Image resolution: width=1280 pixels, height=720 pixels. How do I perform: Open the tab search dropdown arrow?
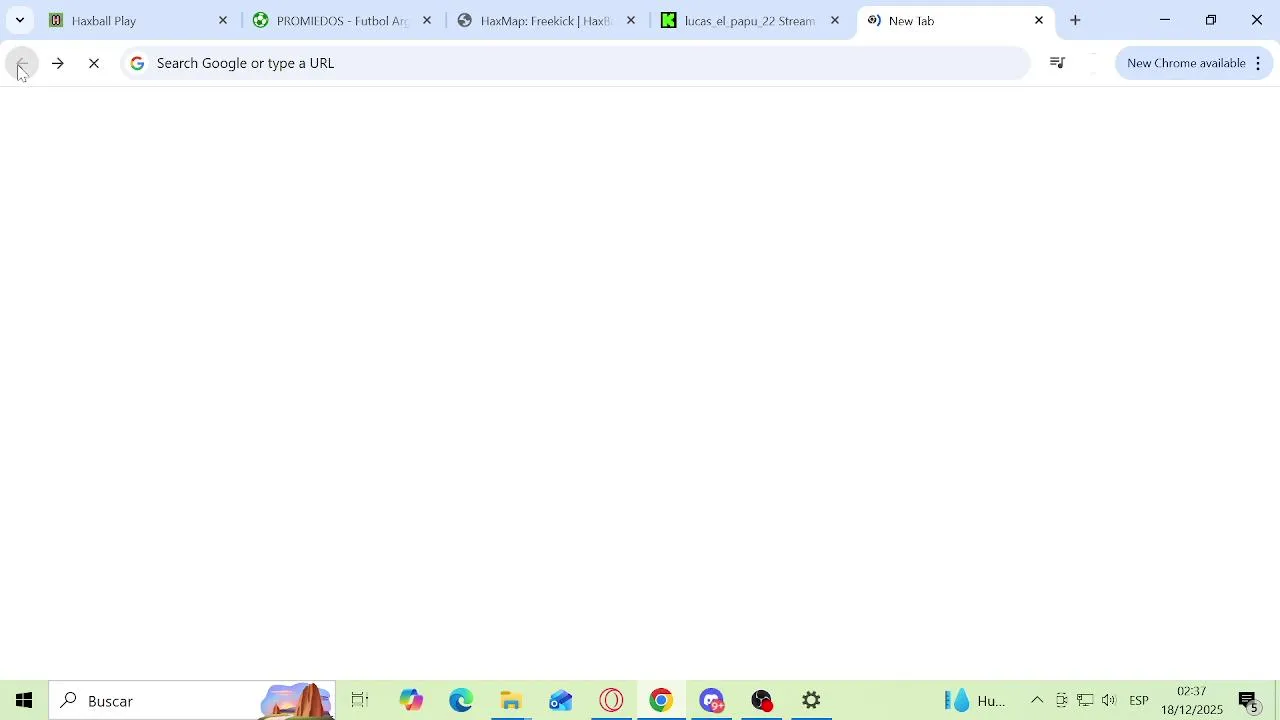(19, 20)
